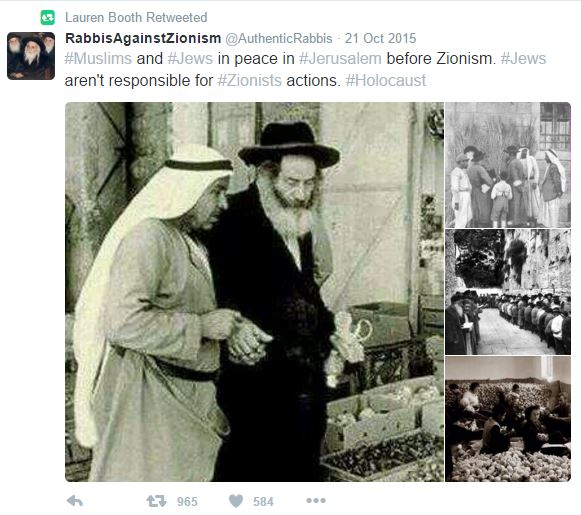Screen dimensions: 581x515
Task: View the large photo of two men
Action: 254,292
